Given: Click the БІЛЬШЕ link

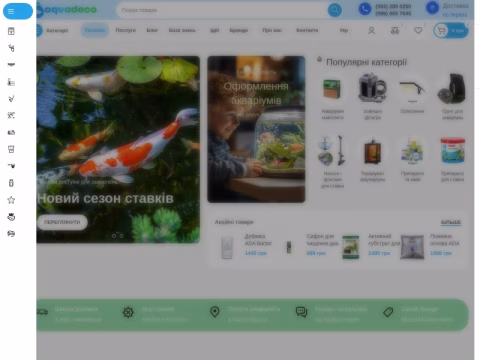Looking at the screenshot, I should pos(451,222).
